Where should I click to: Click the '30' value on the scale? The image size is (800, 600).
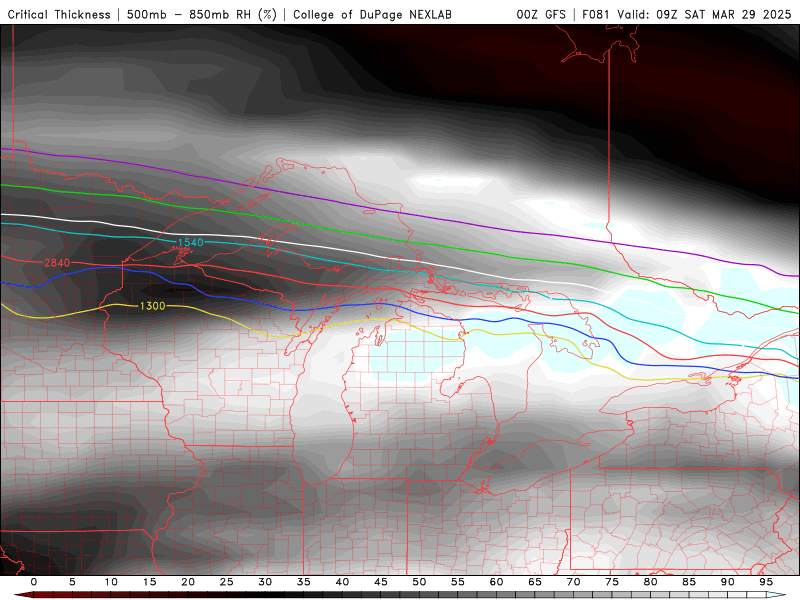click(265, 582)
